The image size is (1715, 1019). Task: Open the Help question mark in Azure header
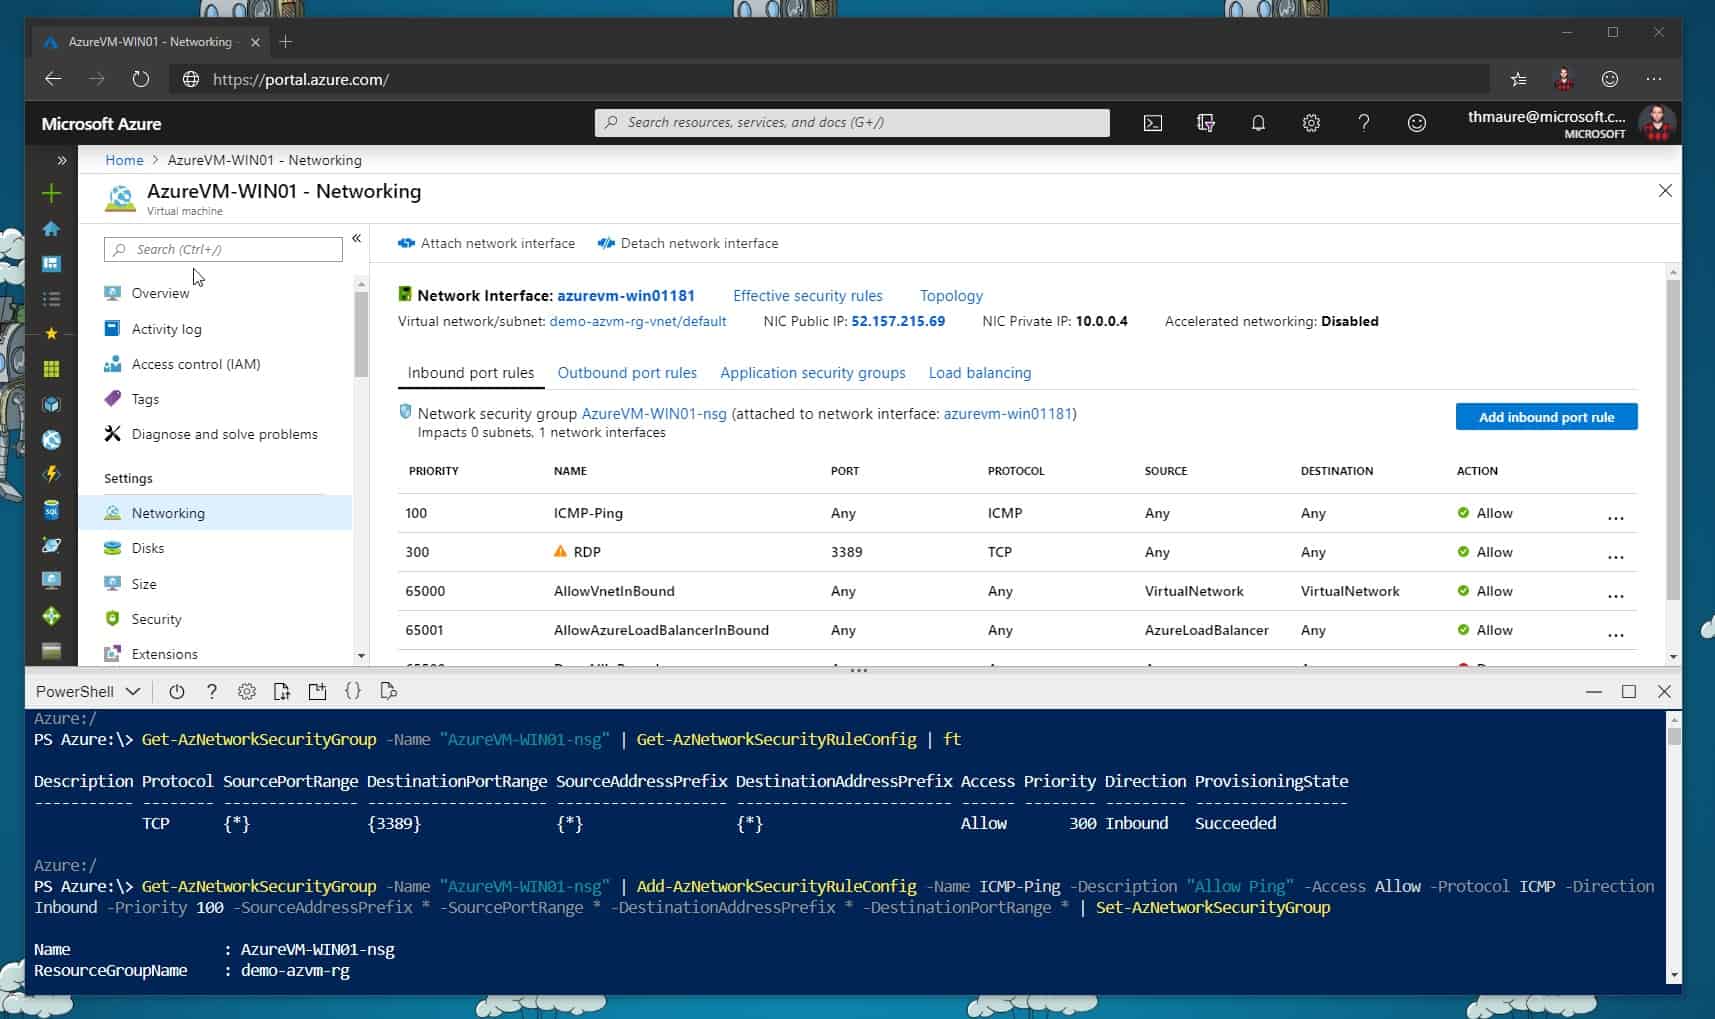[x=1364, y=123]
